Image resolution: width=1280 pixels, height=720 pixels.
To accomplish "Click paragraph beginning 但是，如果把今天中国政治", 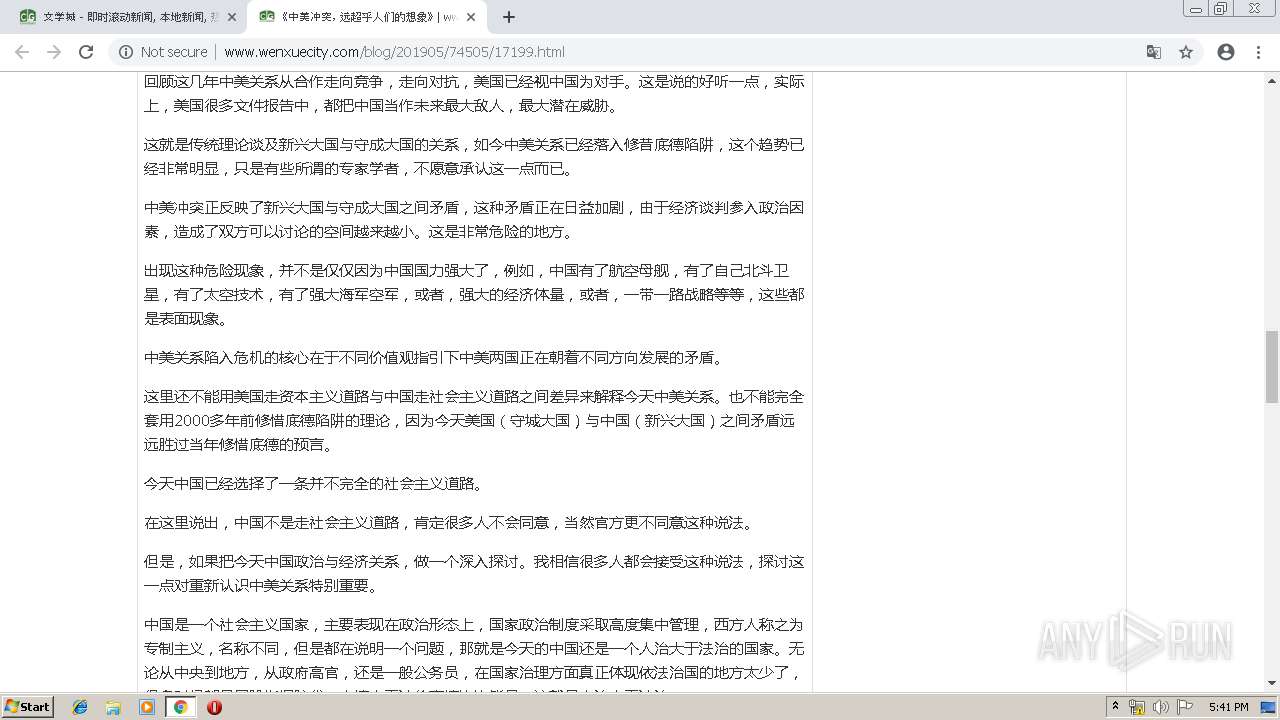I will click(x=474, y=574).
